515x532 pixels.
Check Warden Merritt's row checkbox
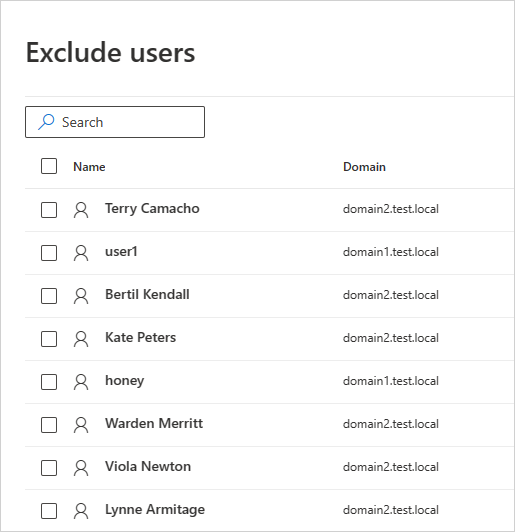point(49,425)
